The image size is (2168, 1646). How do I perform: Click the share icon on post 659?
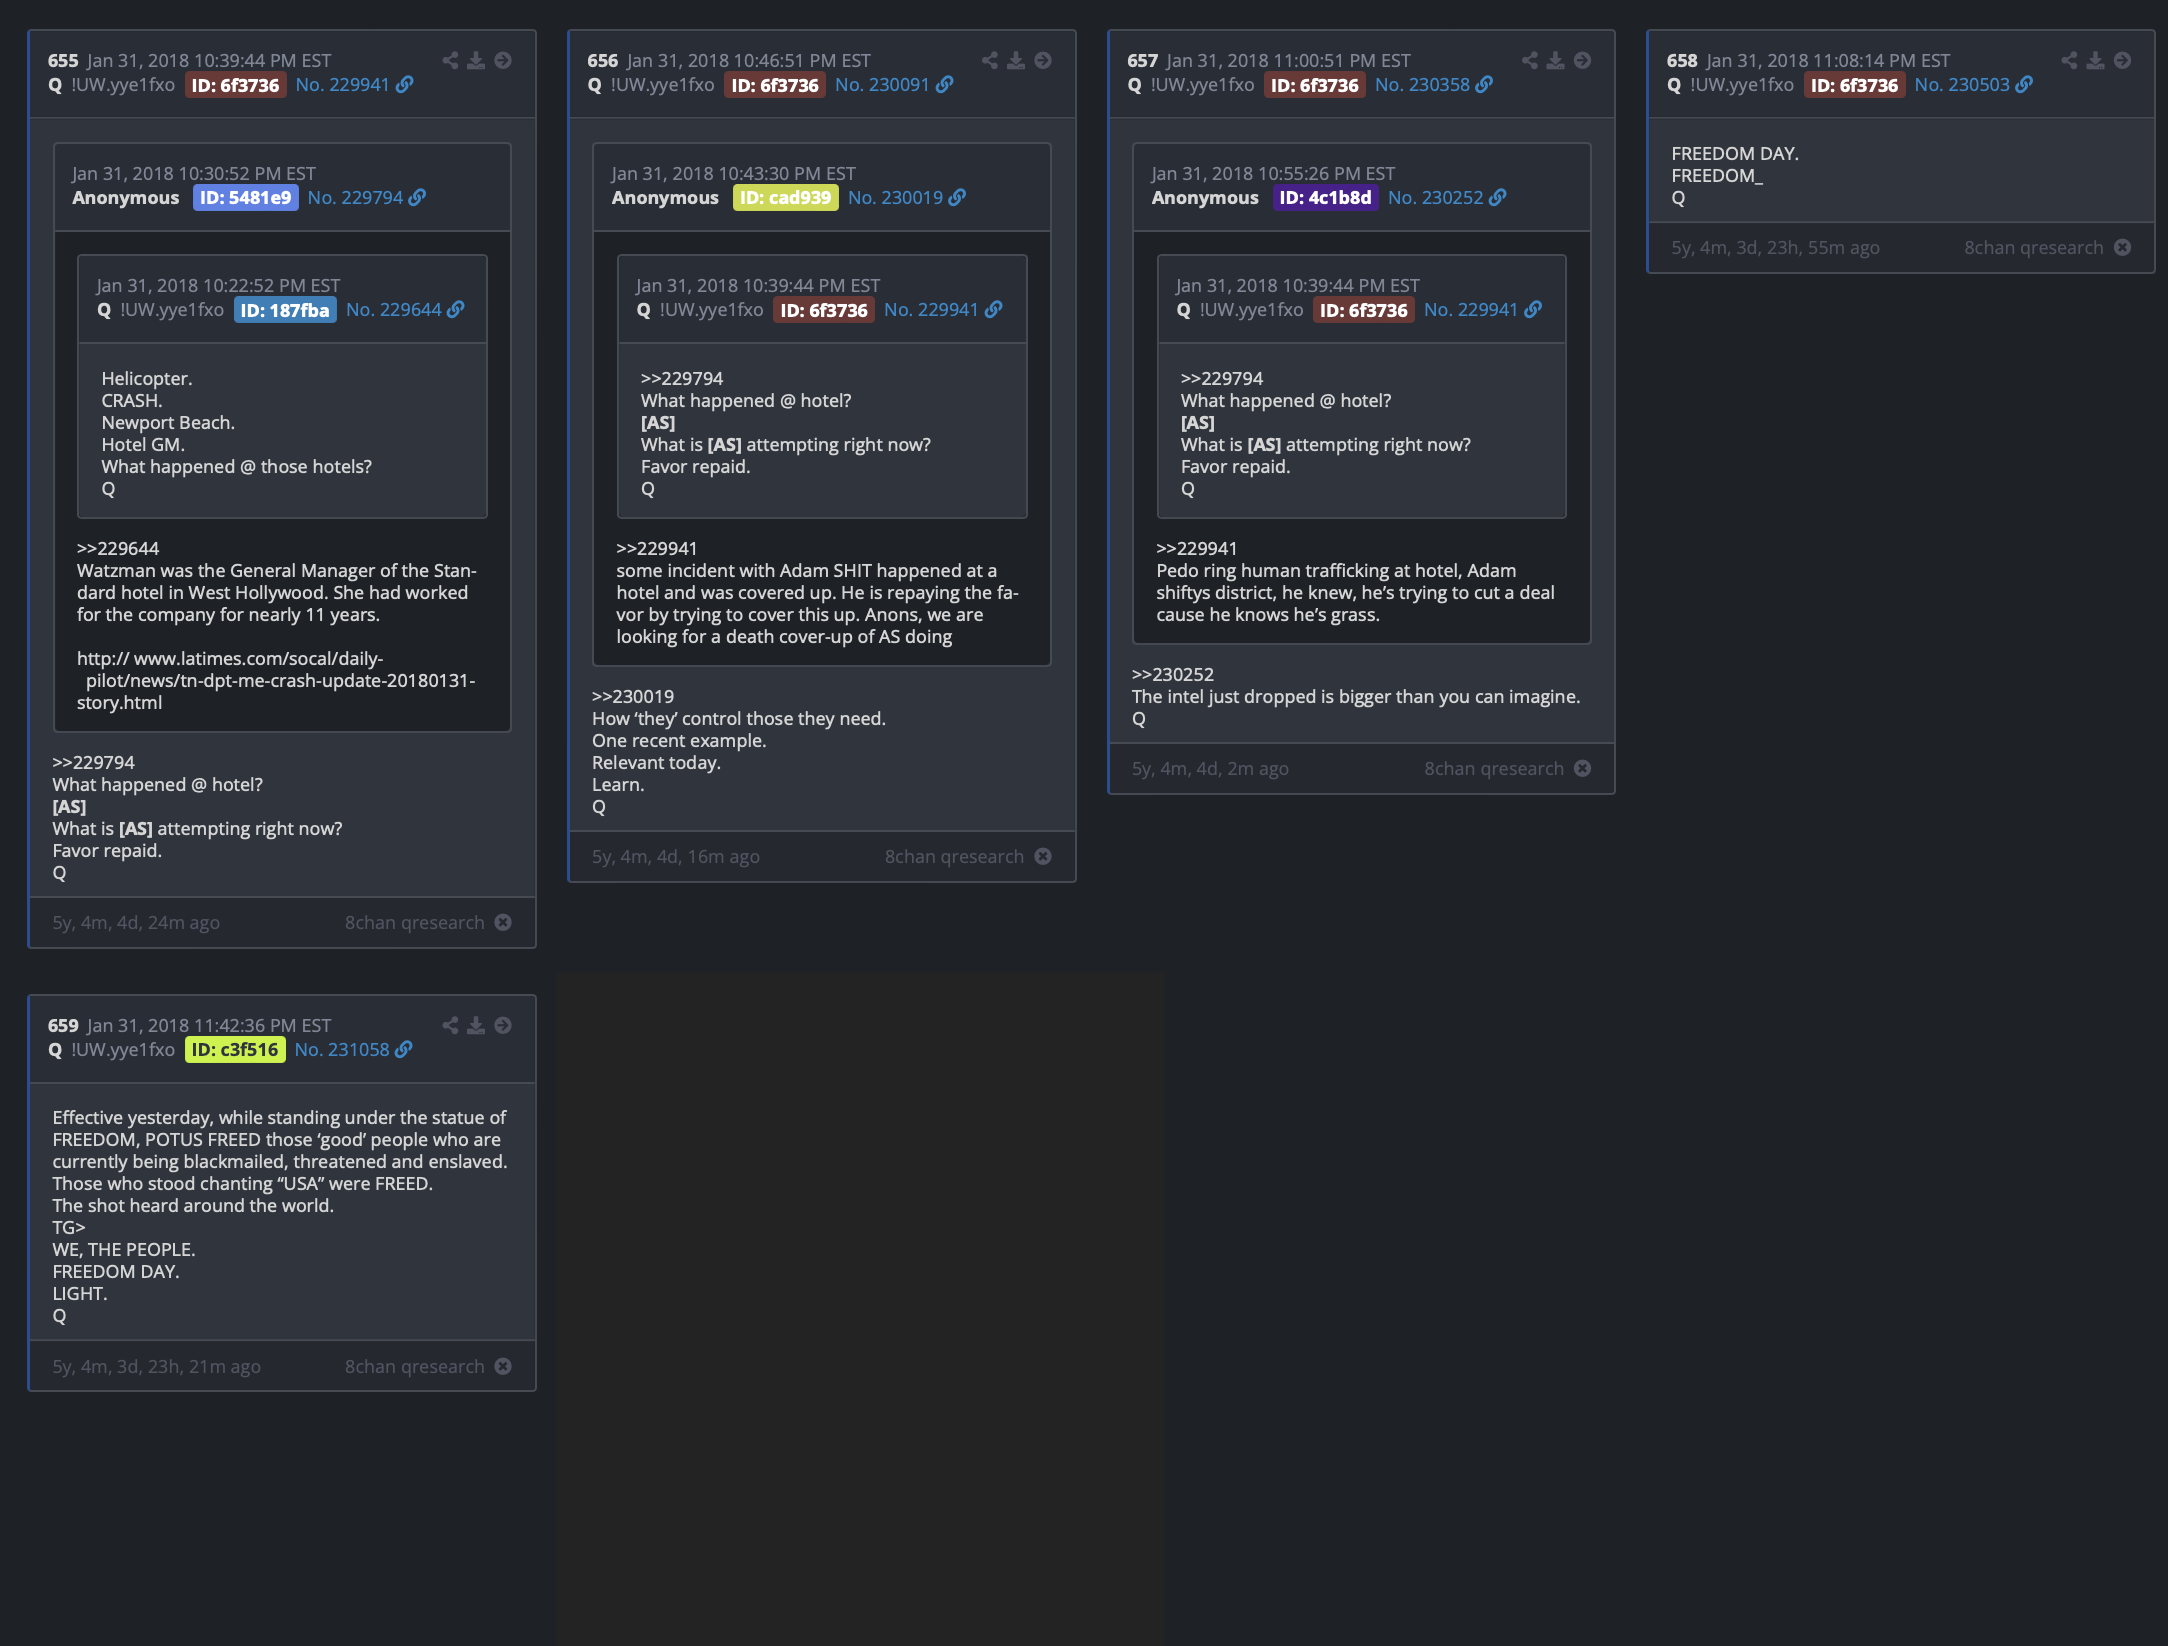click(451, 1025)
